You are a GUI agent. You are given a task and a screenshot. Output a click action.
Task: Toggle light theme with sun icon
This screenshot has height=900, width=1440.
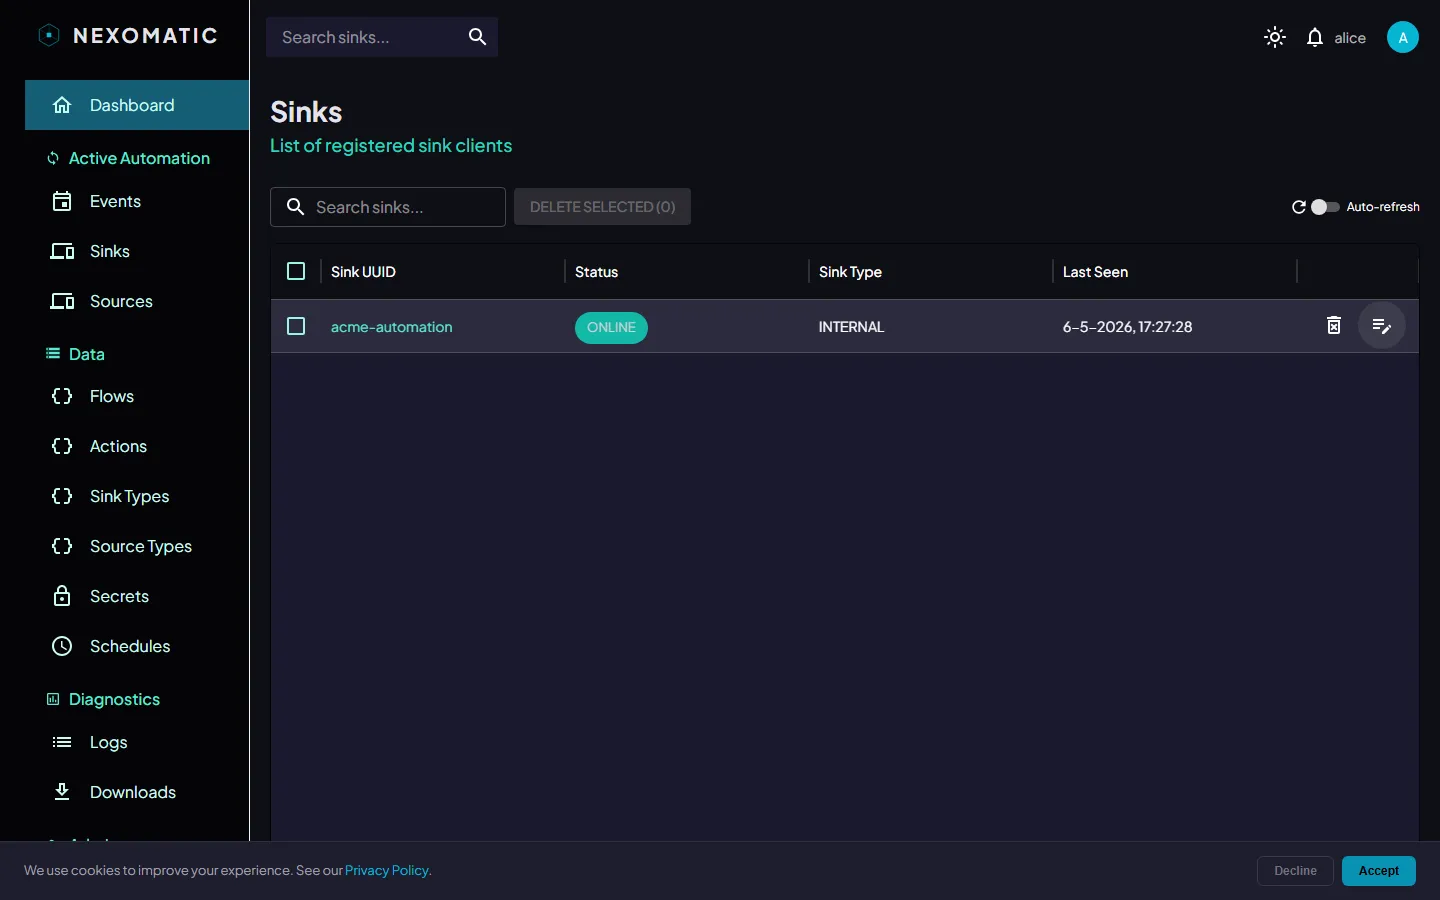[1275, 38]
